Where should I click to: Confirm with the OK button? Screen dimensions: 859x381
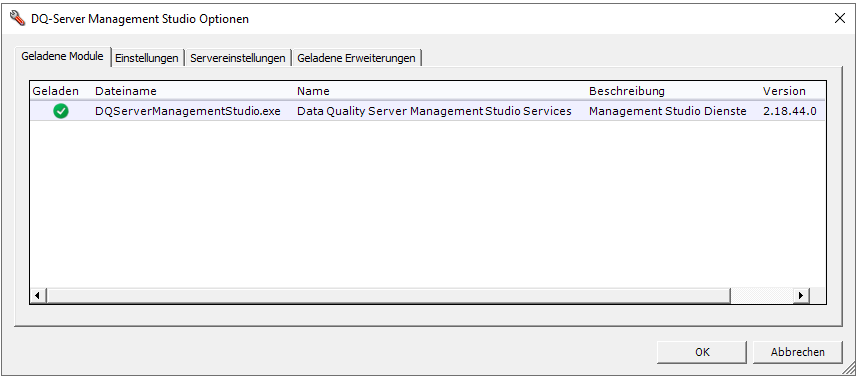pyautogui.click(x=702, y=352)
